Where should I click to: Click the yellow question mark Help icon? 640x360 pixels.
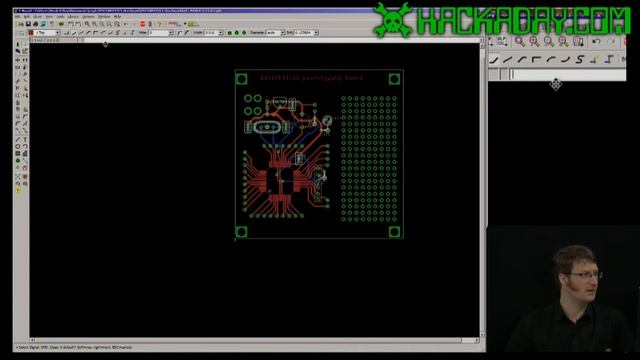pos(160,24)
